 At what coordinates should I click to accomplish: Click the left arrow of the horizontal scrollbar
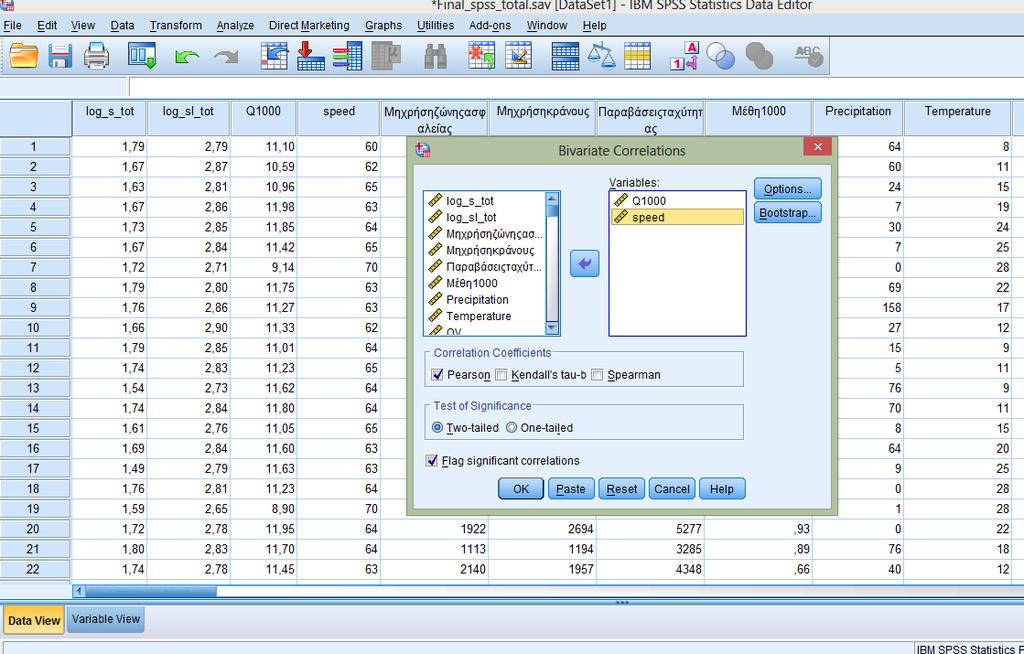[79, 591]
